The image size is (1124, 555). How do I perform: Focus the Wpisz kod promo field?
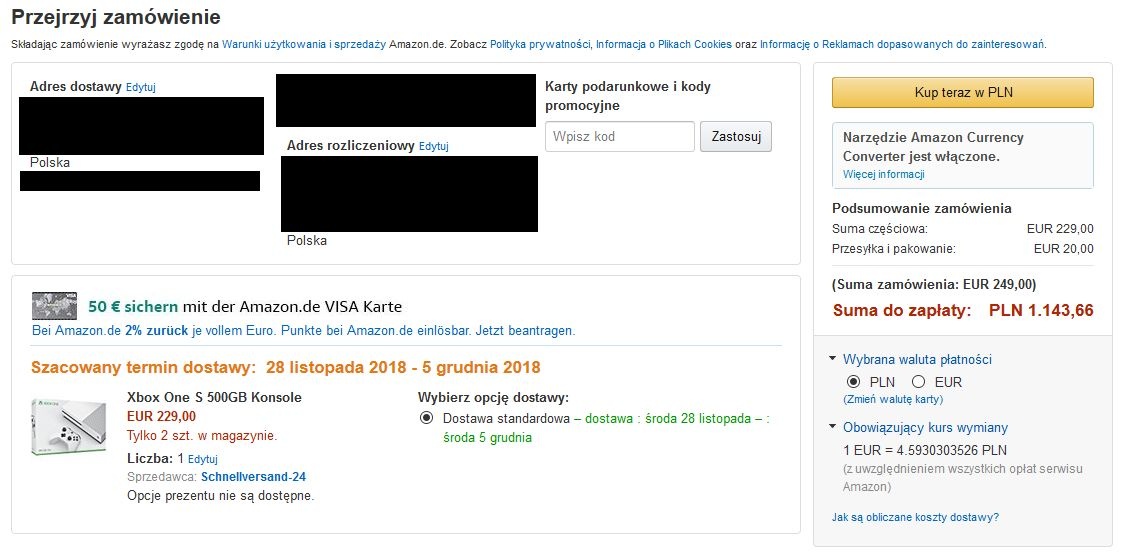tap(620, 136)
